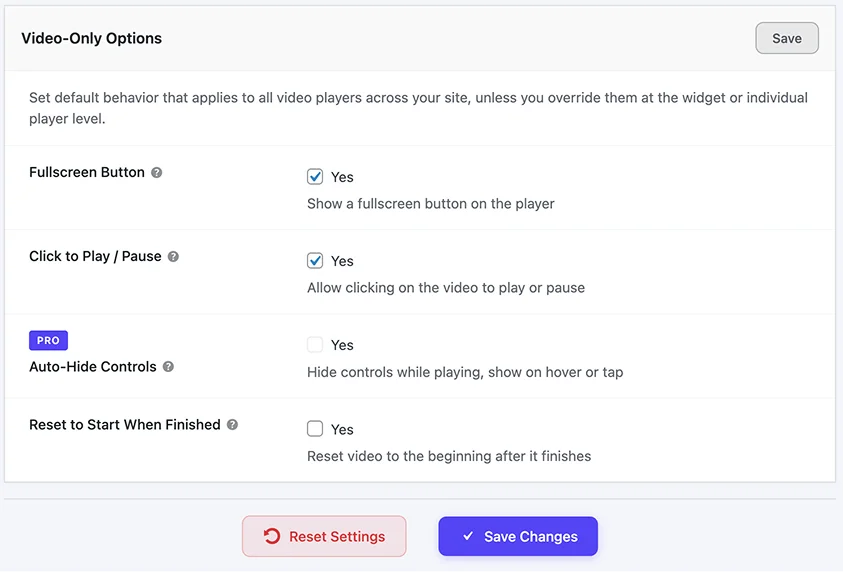Toggle the Auto-Hide Controls checkbox

(x=315, y=345)
